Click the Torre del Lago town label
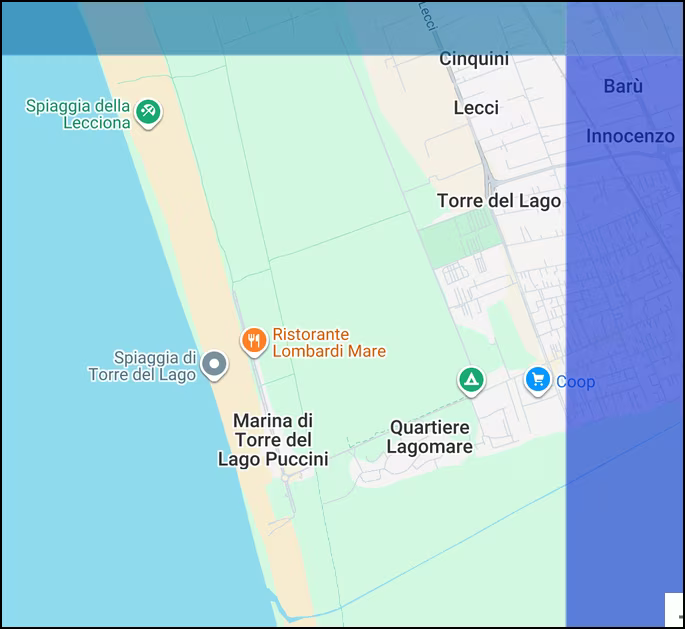The height and width of the screenshot is (629, 685). pyautogui.click(x=499, y=201)
